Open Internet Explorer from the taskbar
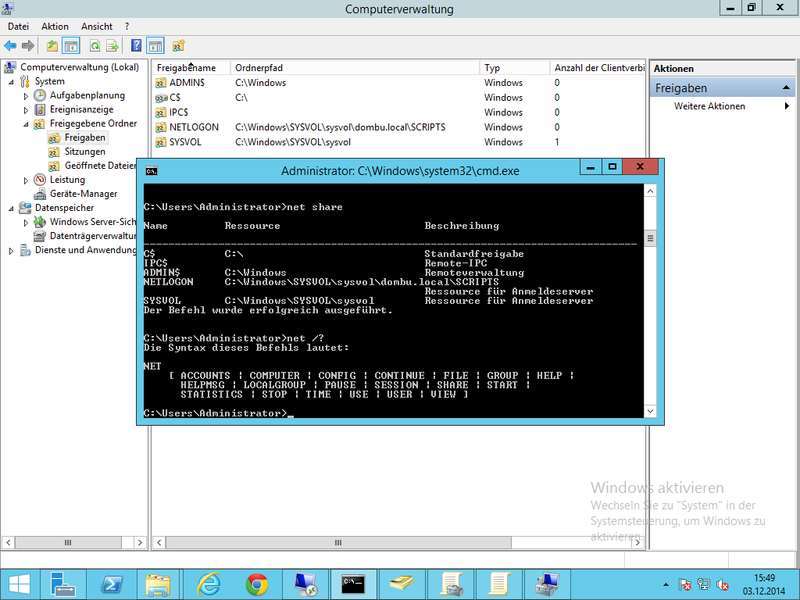800x600 pixels. [209, 583]
